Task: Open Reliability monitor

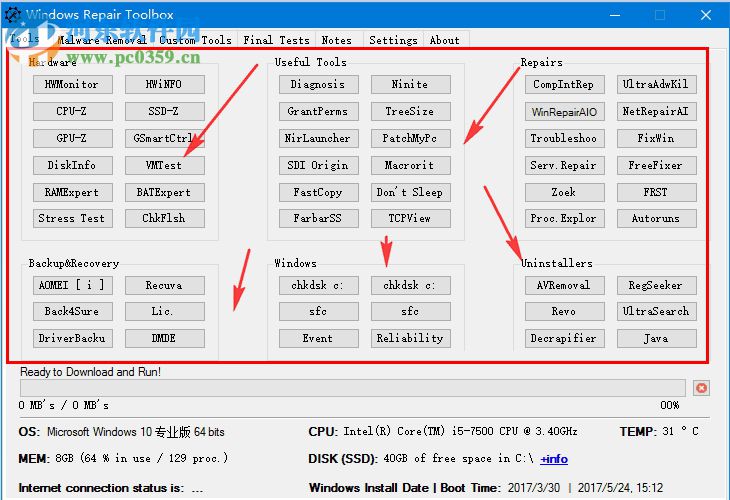Action: (411, 338)
